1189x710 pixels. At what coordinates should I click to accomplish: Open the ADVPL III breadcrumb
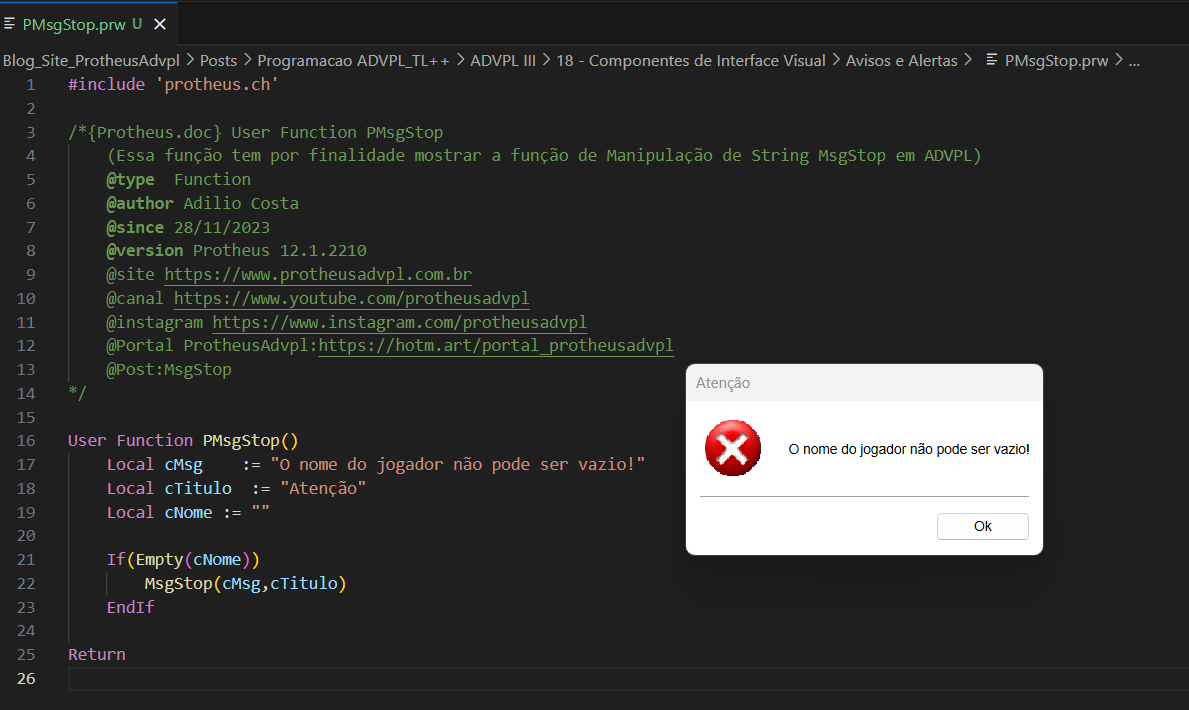click(x=503, y=61)
